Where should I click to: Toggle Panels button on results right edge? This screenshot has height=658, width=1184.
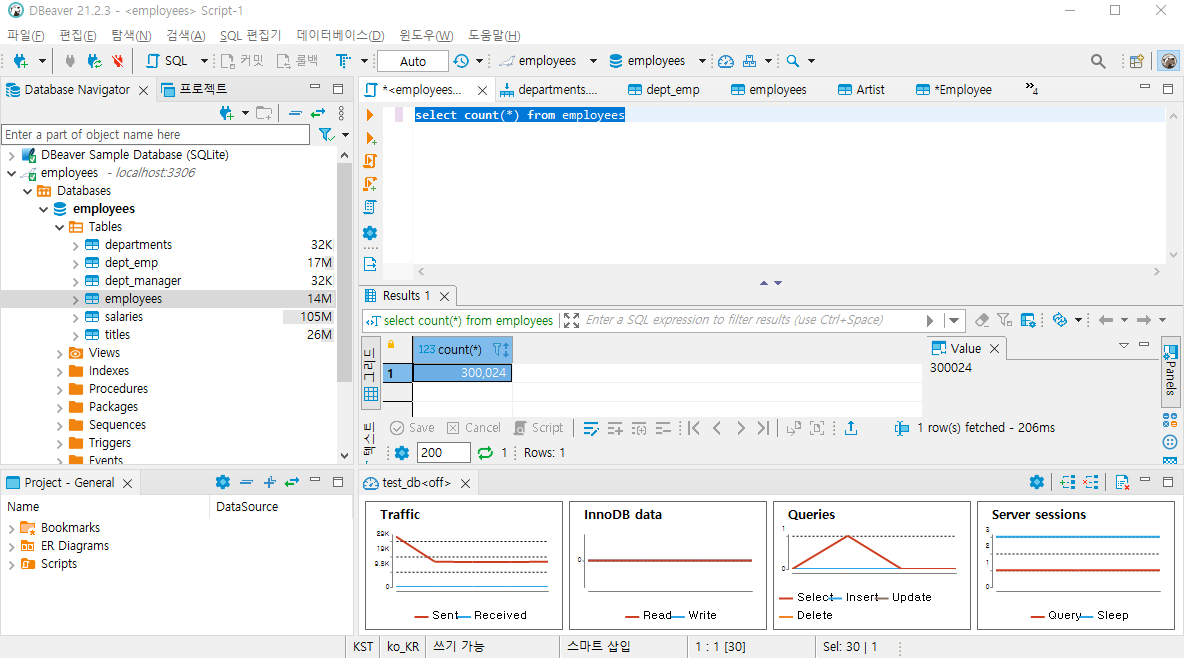pos(1170,371)
